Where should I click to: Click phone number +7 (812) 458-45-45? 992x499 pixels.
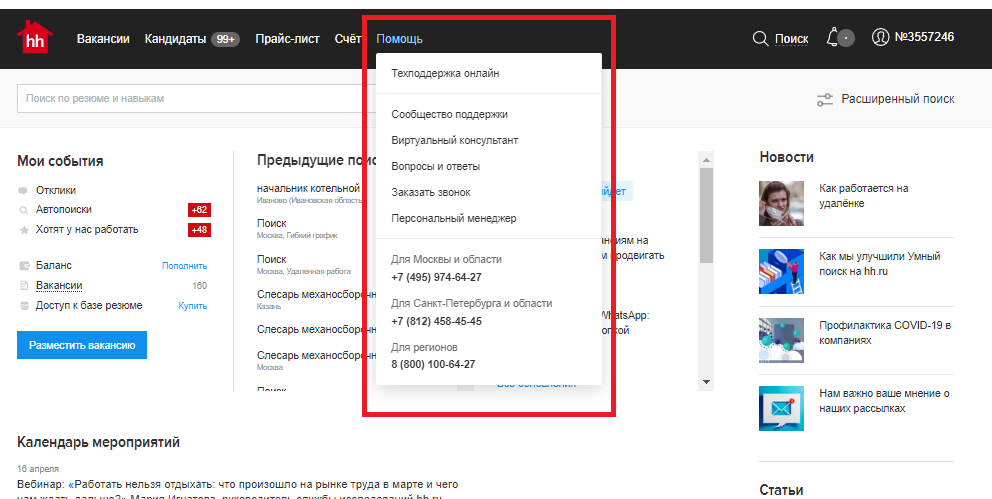[436, 321]
